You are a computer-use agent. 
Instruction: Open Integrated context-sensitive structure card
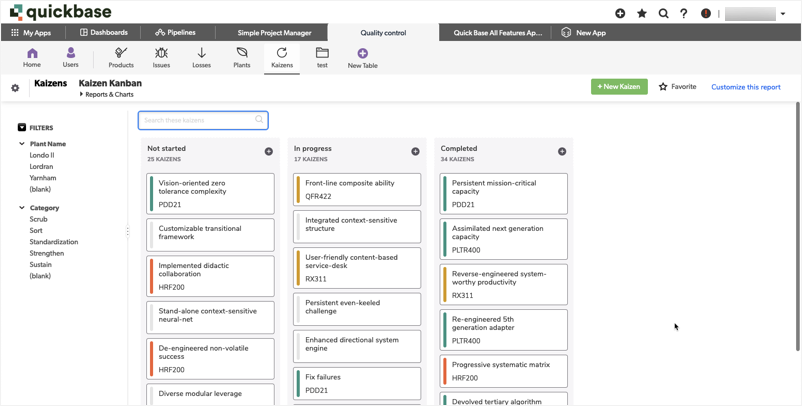click(x=357, y=227)
